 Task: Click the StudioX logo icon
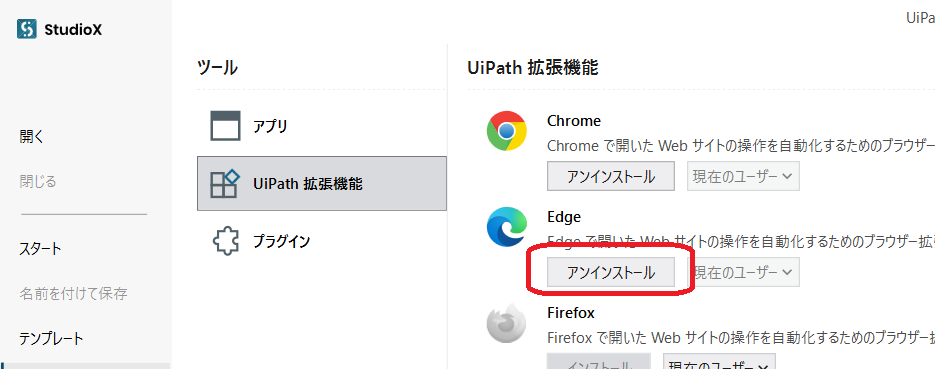[x=27, y=29]
